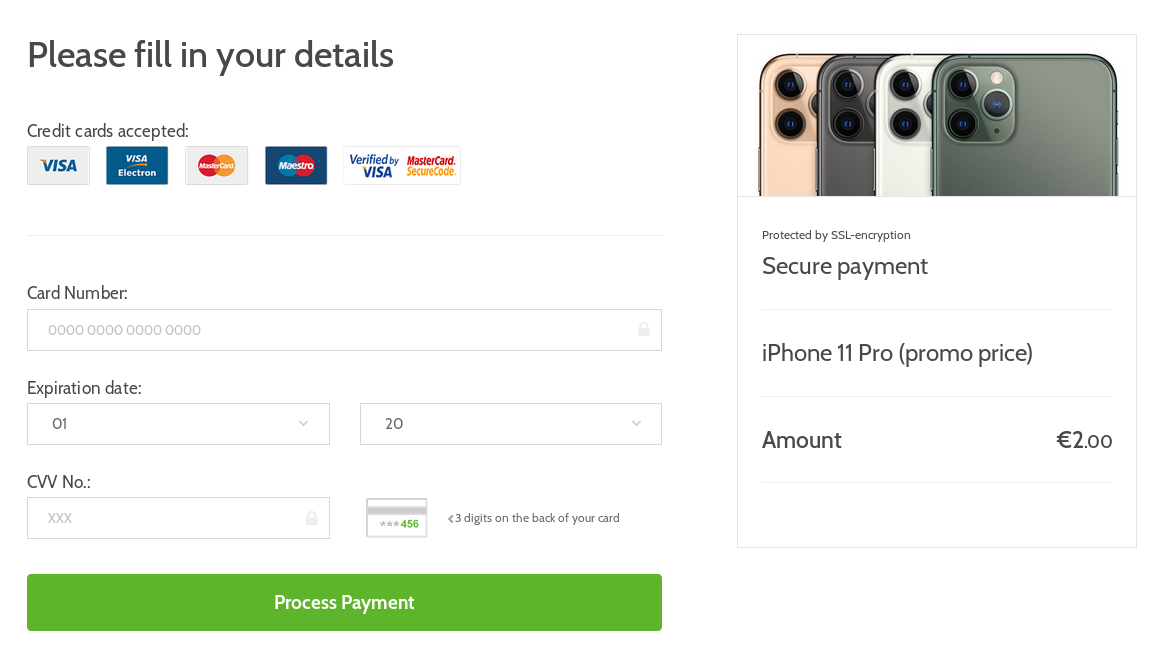
Task: Click the '3 digits on the back' hint
Action: point(537,518)
